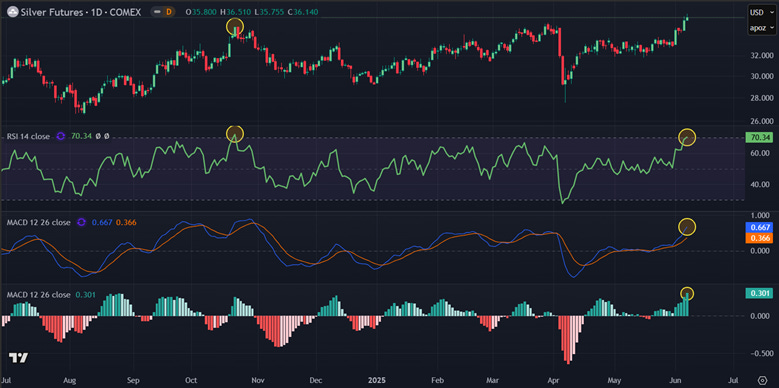Screen dimensions: 779x388
Task: Click the blue 0.667 axis label
Action: 758,228
